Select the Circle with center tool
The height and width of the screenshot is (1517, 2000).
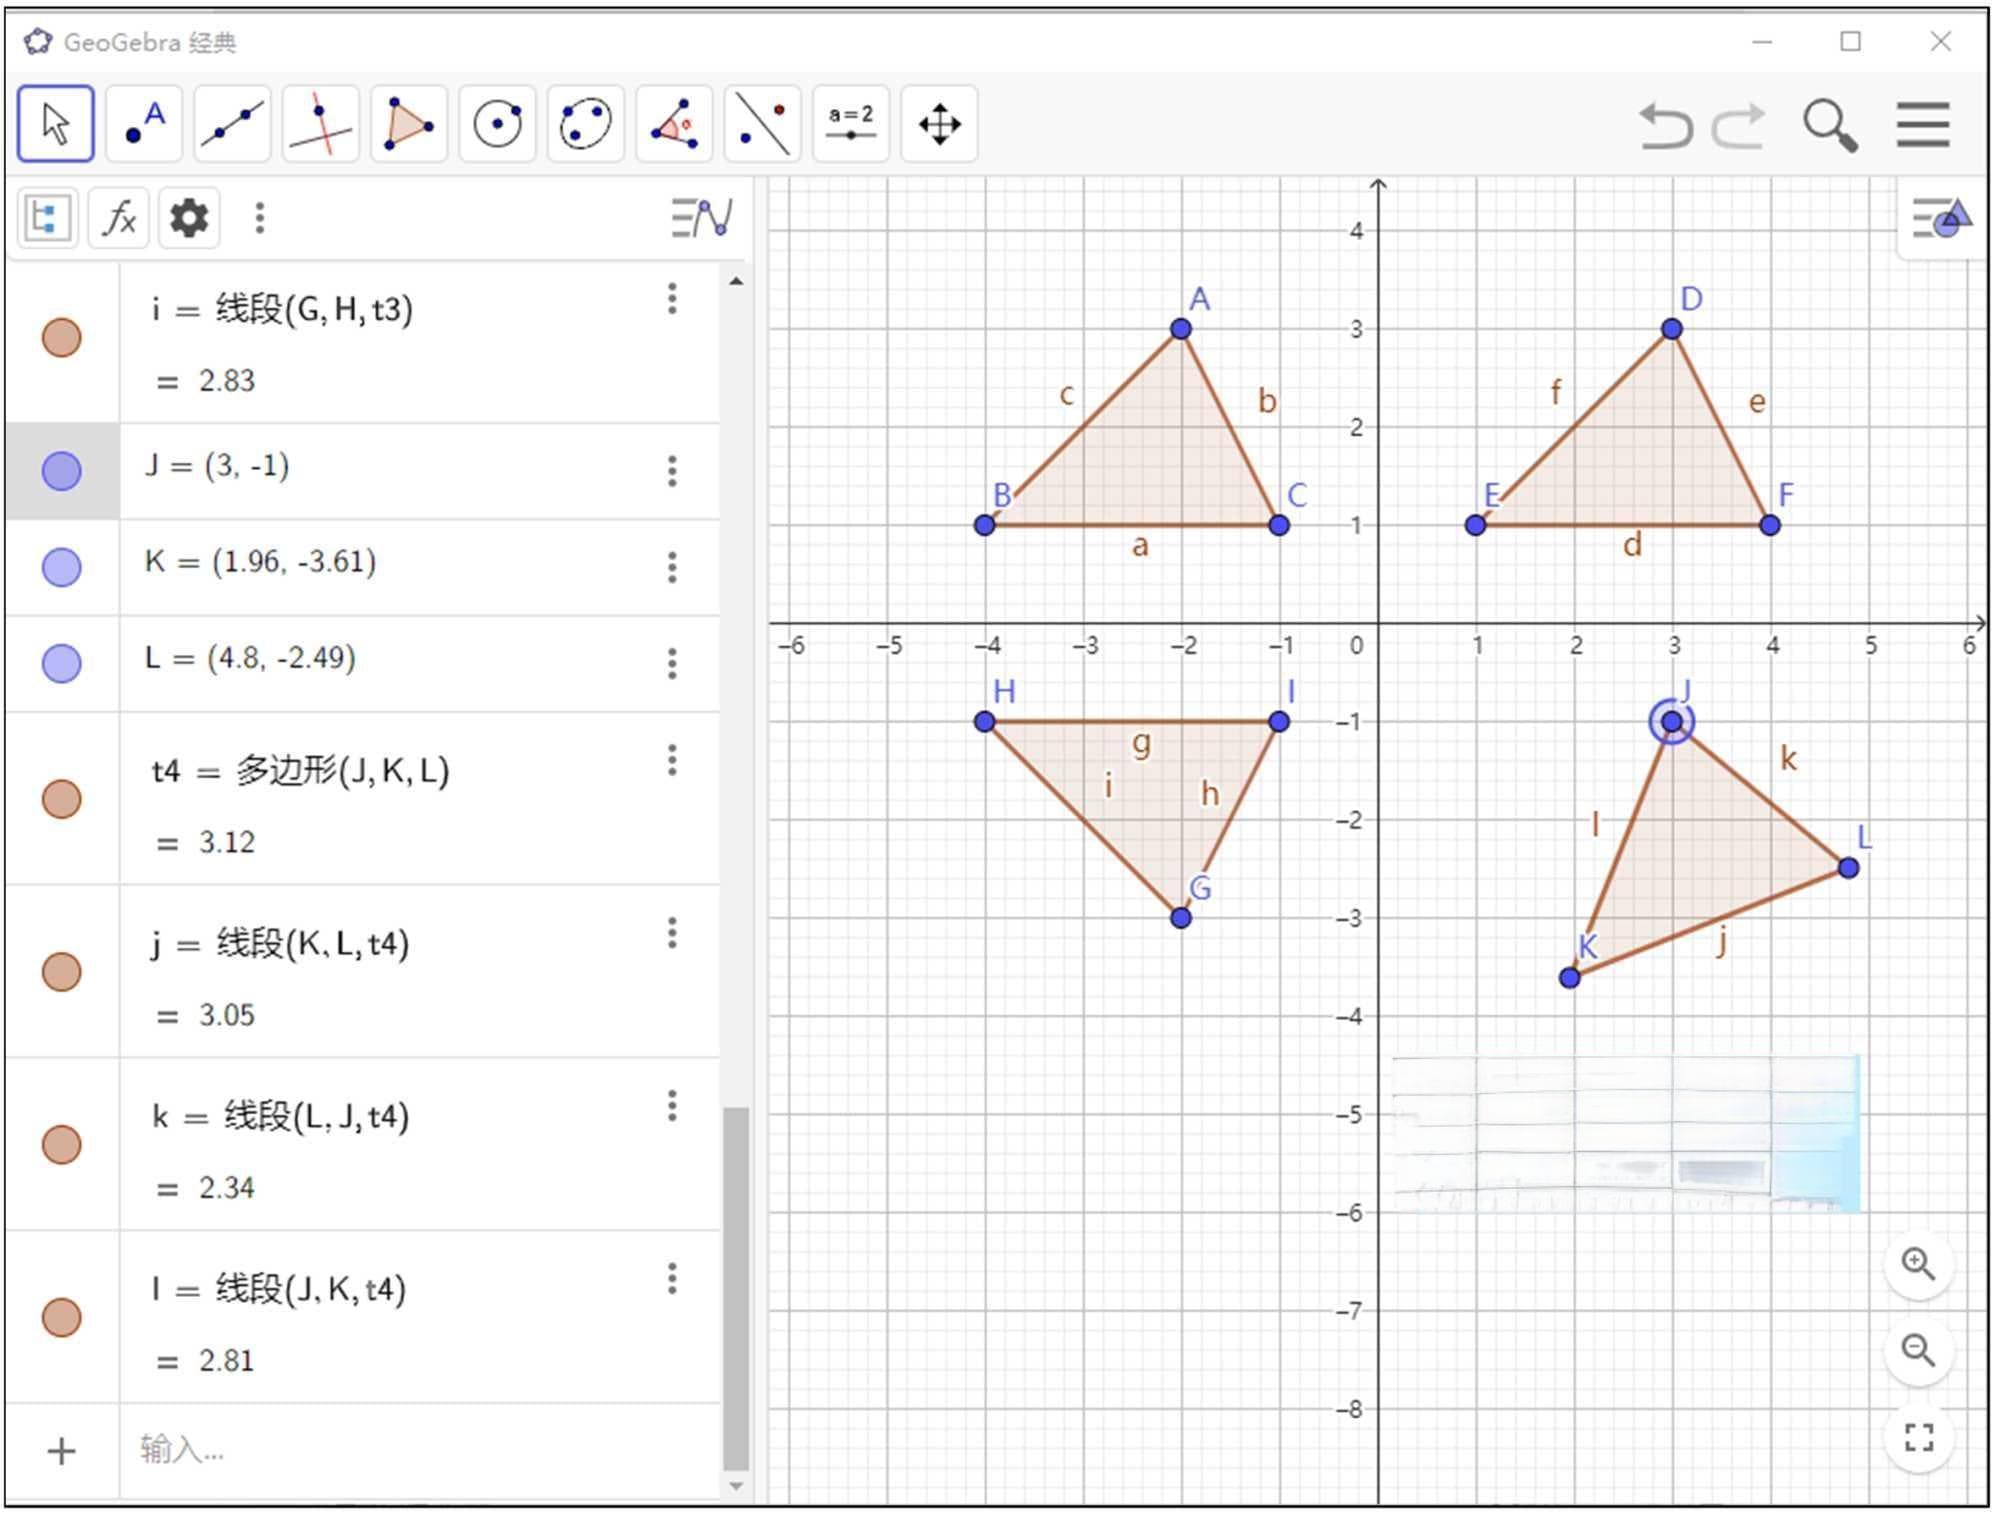[497, 124]
